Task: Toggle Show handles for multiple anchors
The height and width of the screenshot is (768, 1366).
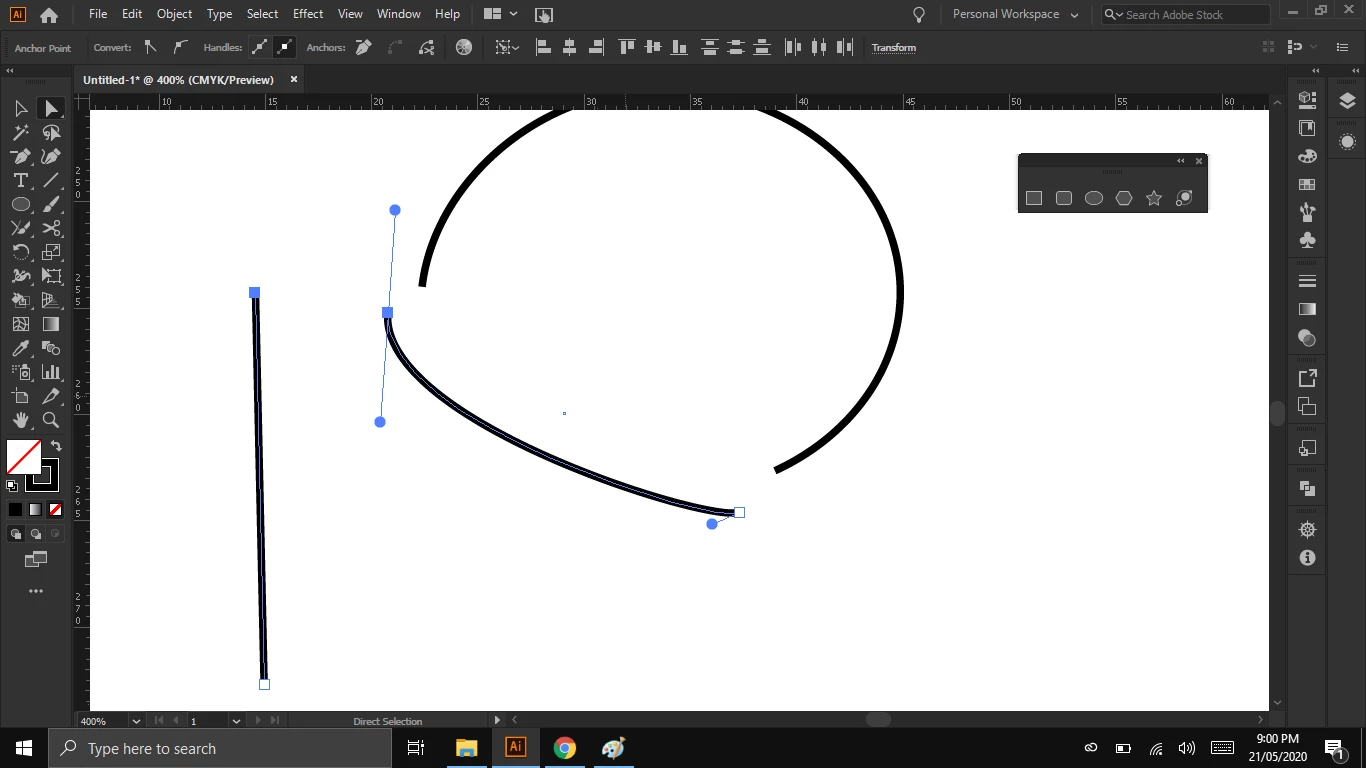Action: (x=260, y=47)
